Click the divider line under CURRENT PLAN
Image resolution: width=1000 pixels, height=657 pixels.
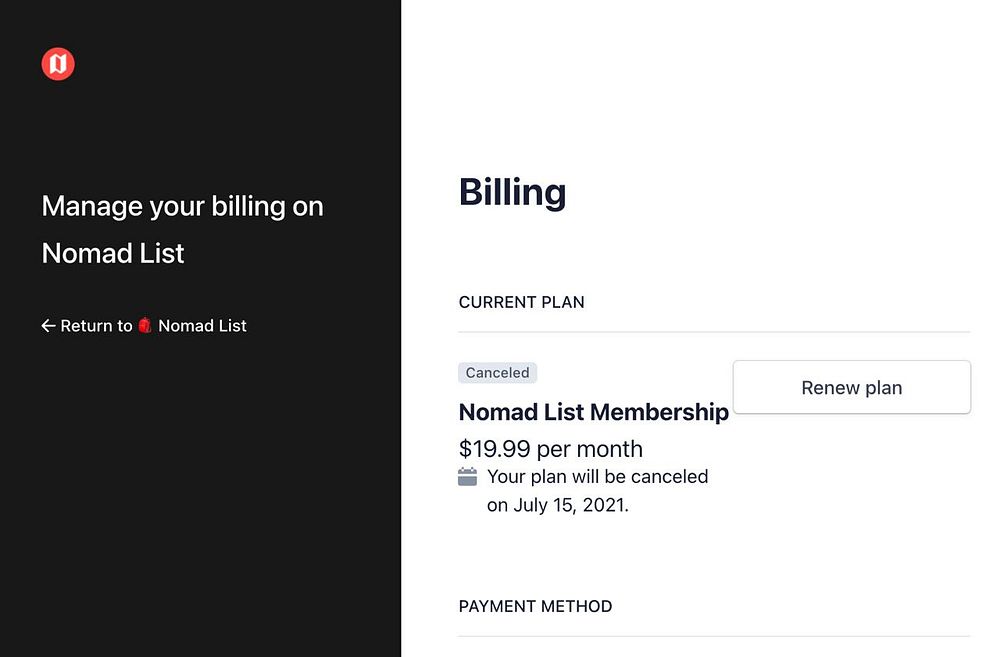click(x=714, y=332)
